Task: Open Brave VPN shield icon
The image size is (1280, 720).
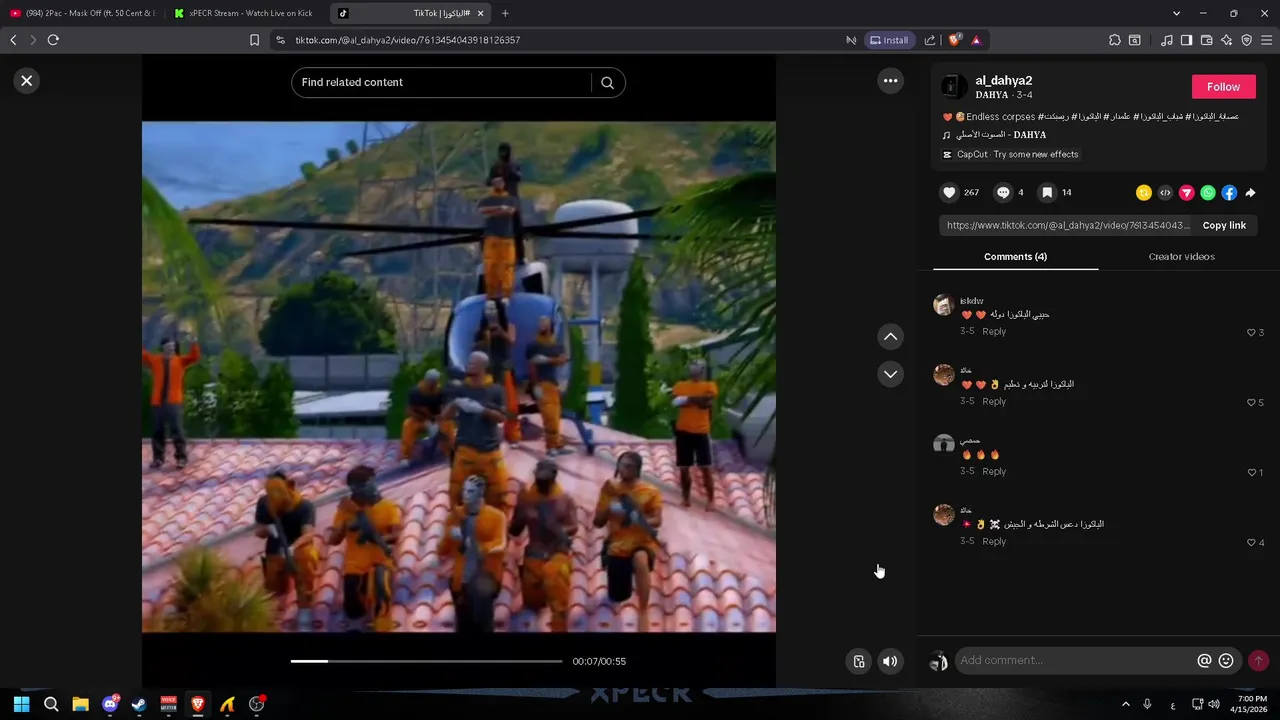Action: tap(1246, 40)
